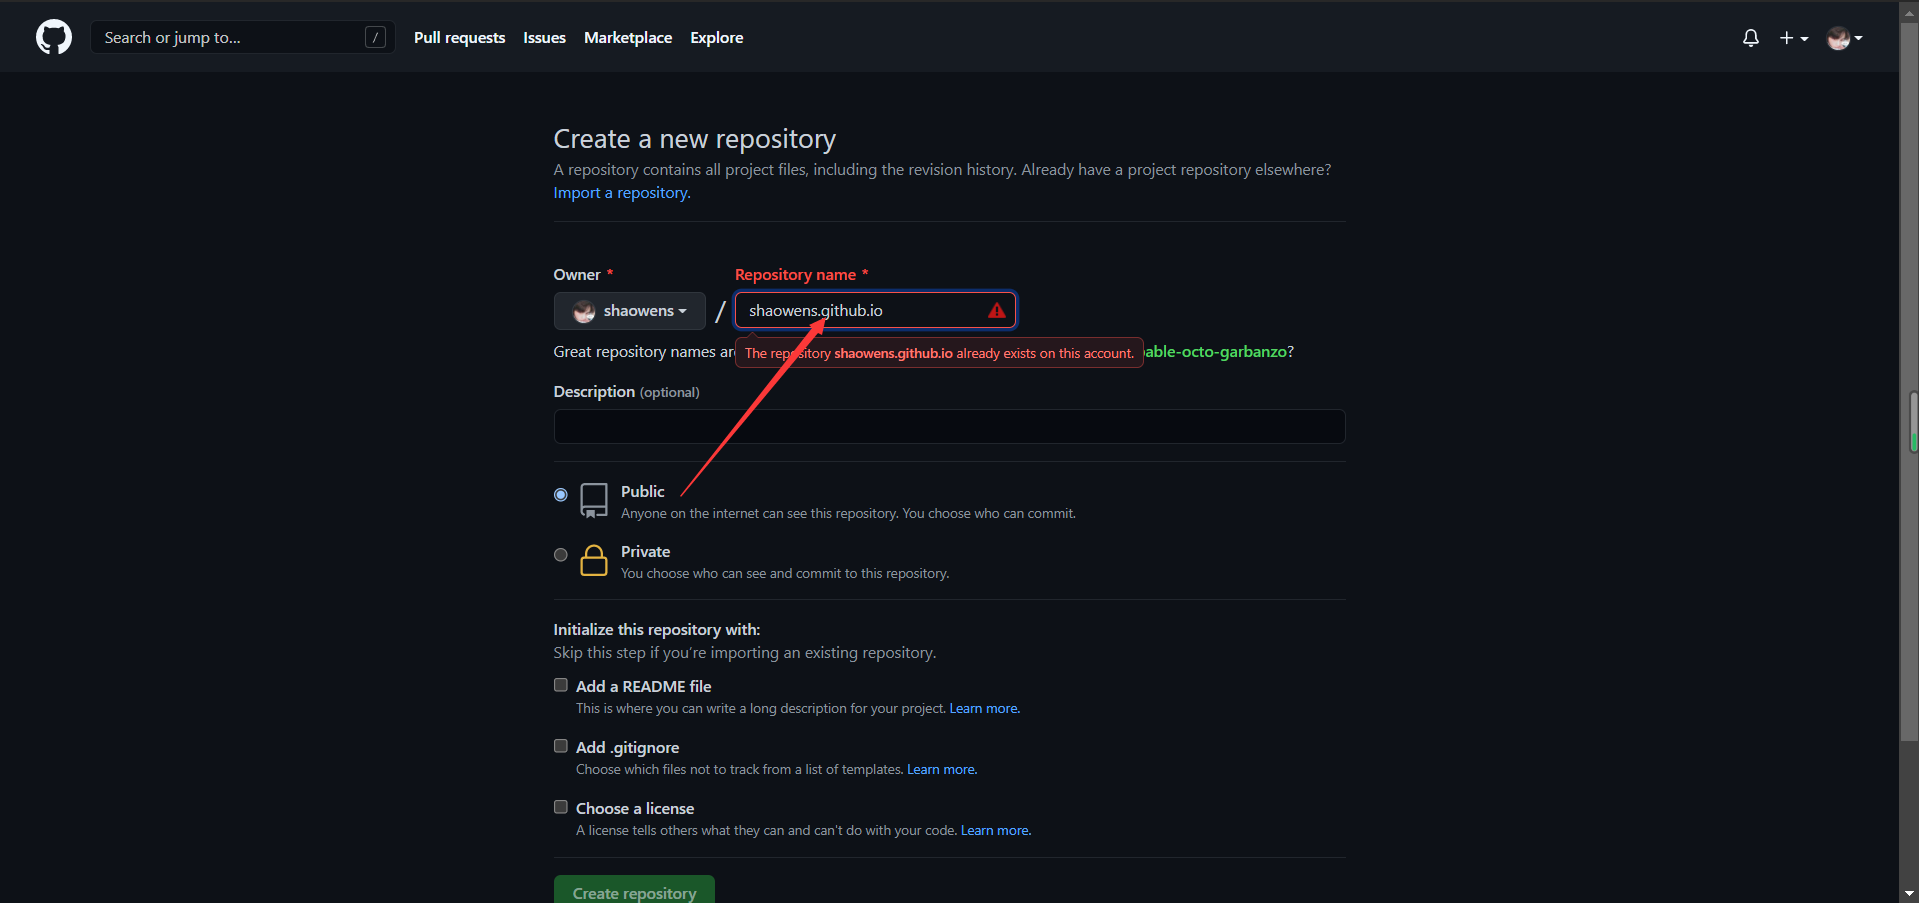
Task: Open the user avatar menu in header
Action: click(x=1844, y=38)
